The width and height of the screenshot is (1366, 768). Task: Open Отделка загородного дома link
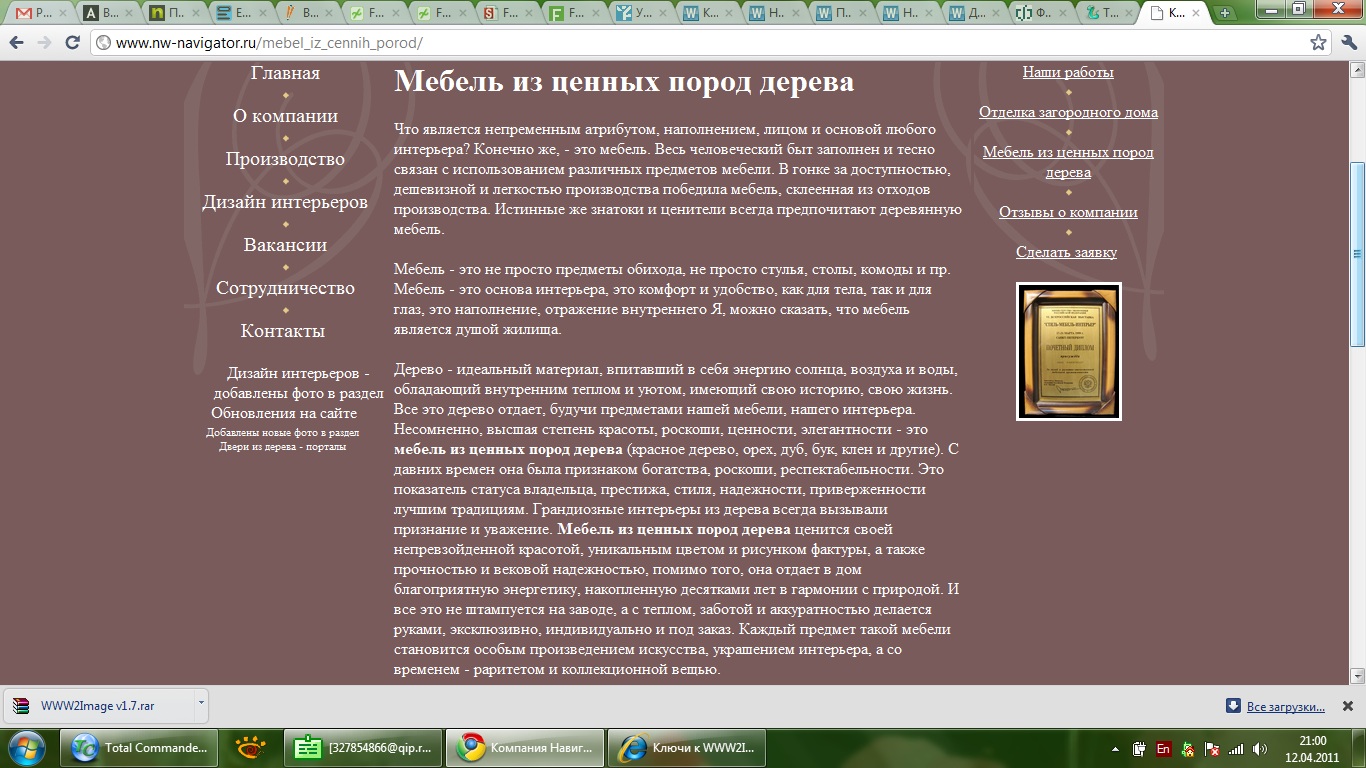click(1068, 112)
